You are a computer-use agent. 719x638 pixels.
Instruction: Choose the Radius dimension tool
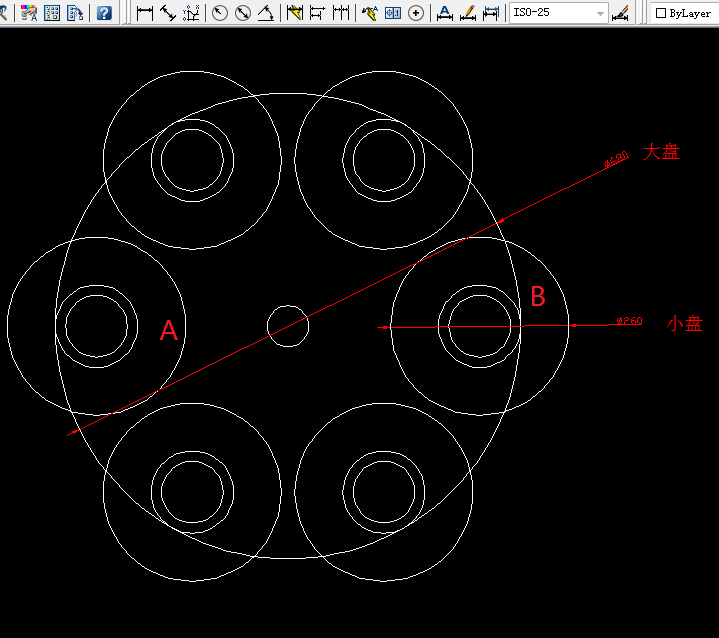click(220, 13)
